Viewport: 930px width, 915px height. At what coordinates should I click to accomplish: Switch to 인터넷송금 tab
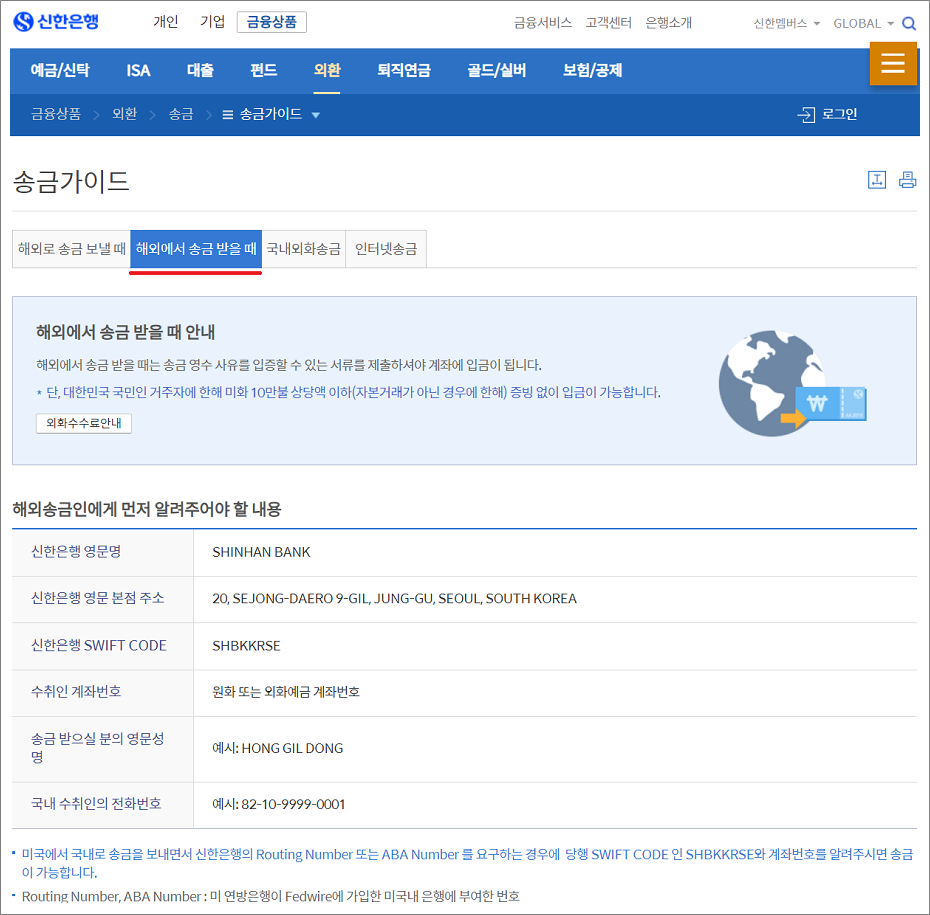pos(386,248)
